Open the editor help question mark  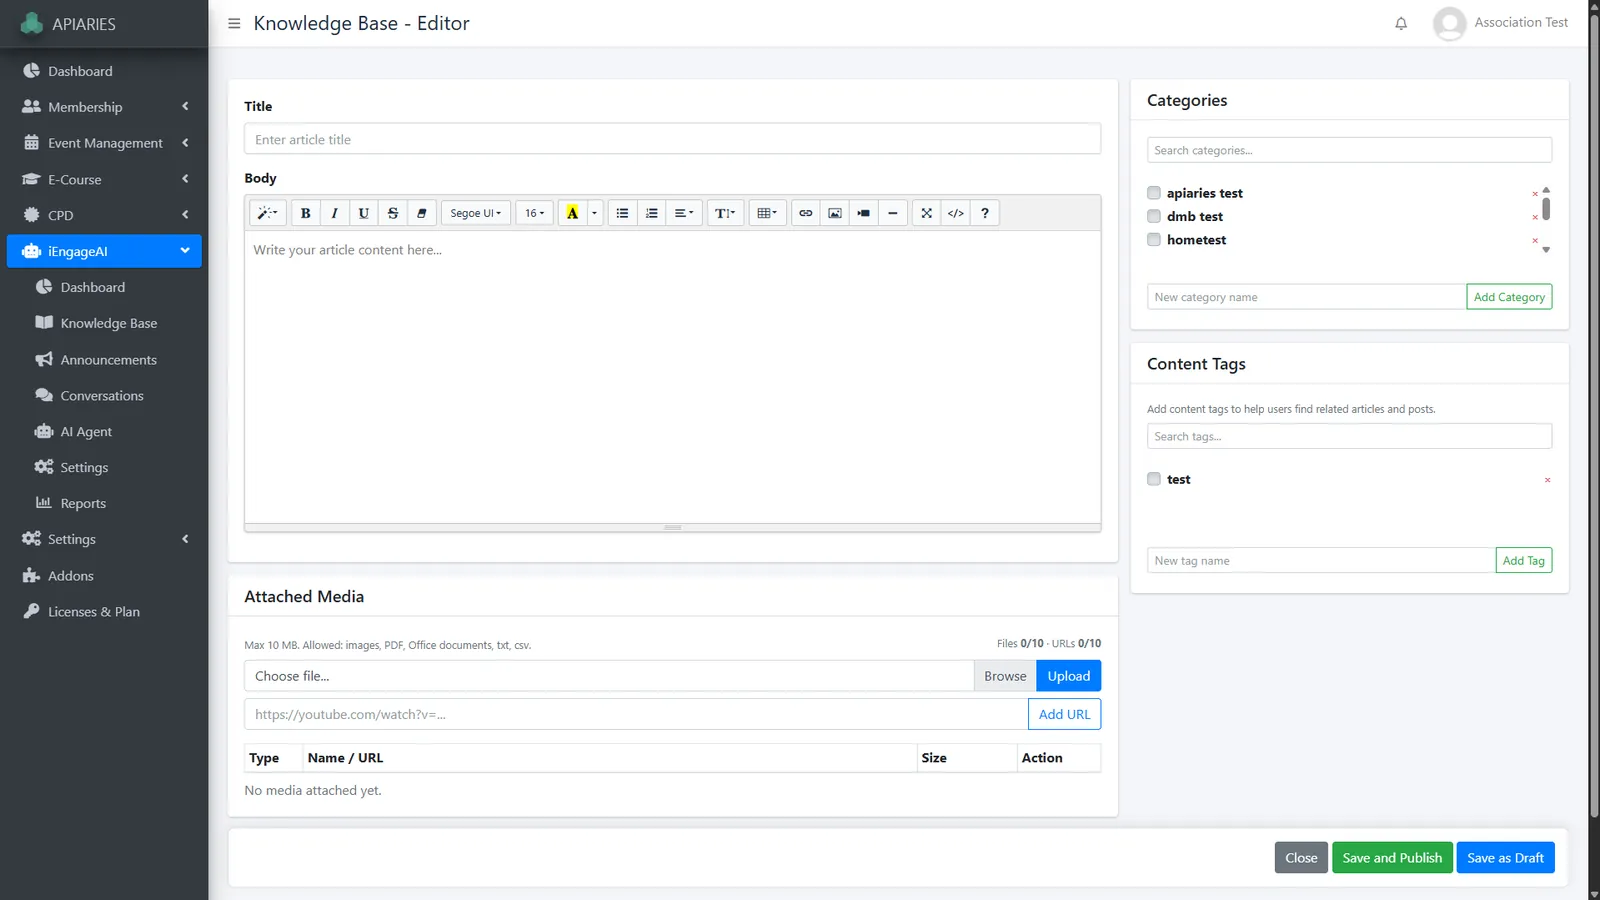click(x=985, y=213)
